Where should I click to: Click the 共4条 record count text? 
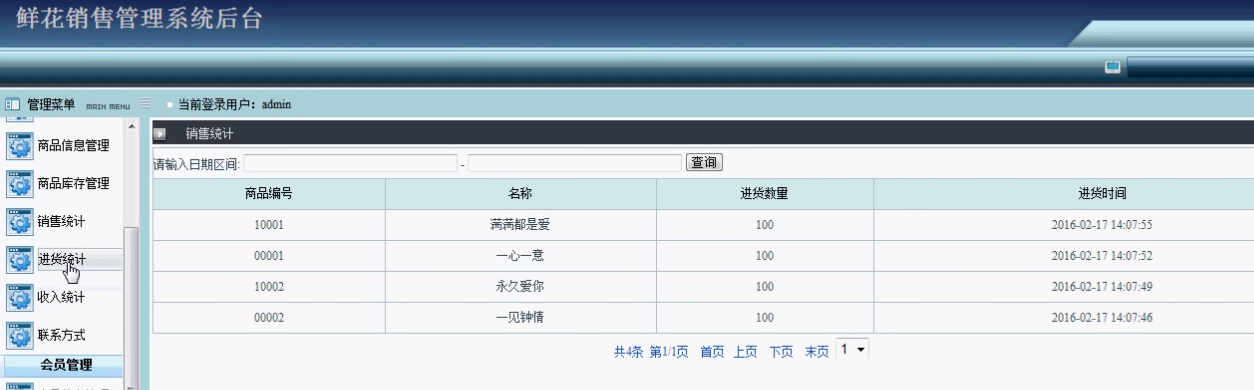point(629,352)
